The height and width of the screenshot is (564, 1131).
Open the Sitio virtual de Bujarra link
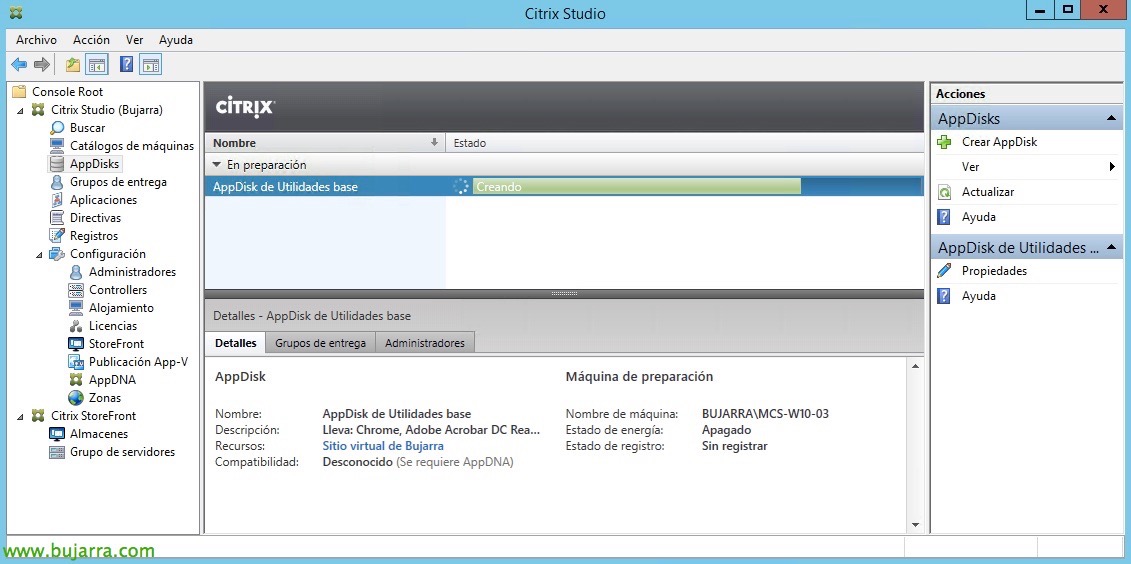click(x=383, y=446)
